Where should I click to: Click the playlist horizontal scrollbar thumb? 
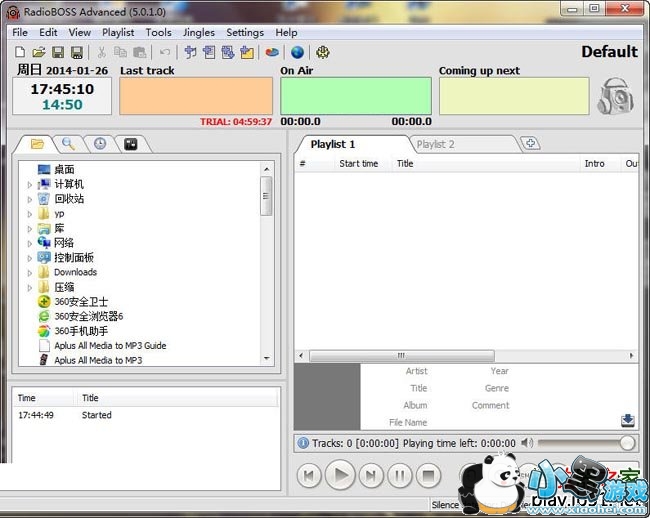pos(402,356)
